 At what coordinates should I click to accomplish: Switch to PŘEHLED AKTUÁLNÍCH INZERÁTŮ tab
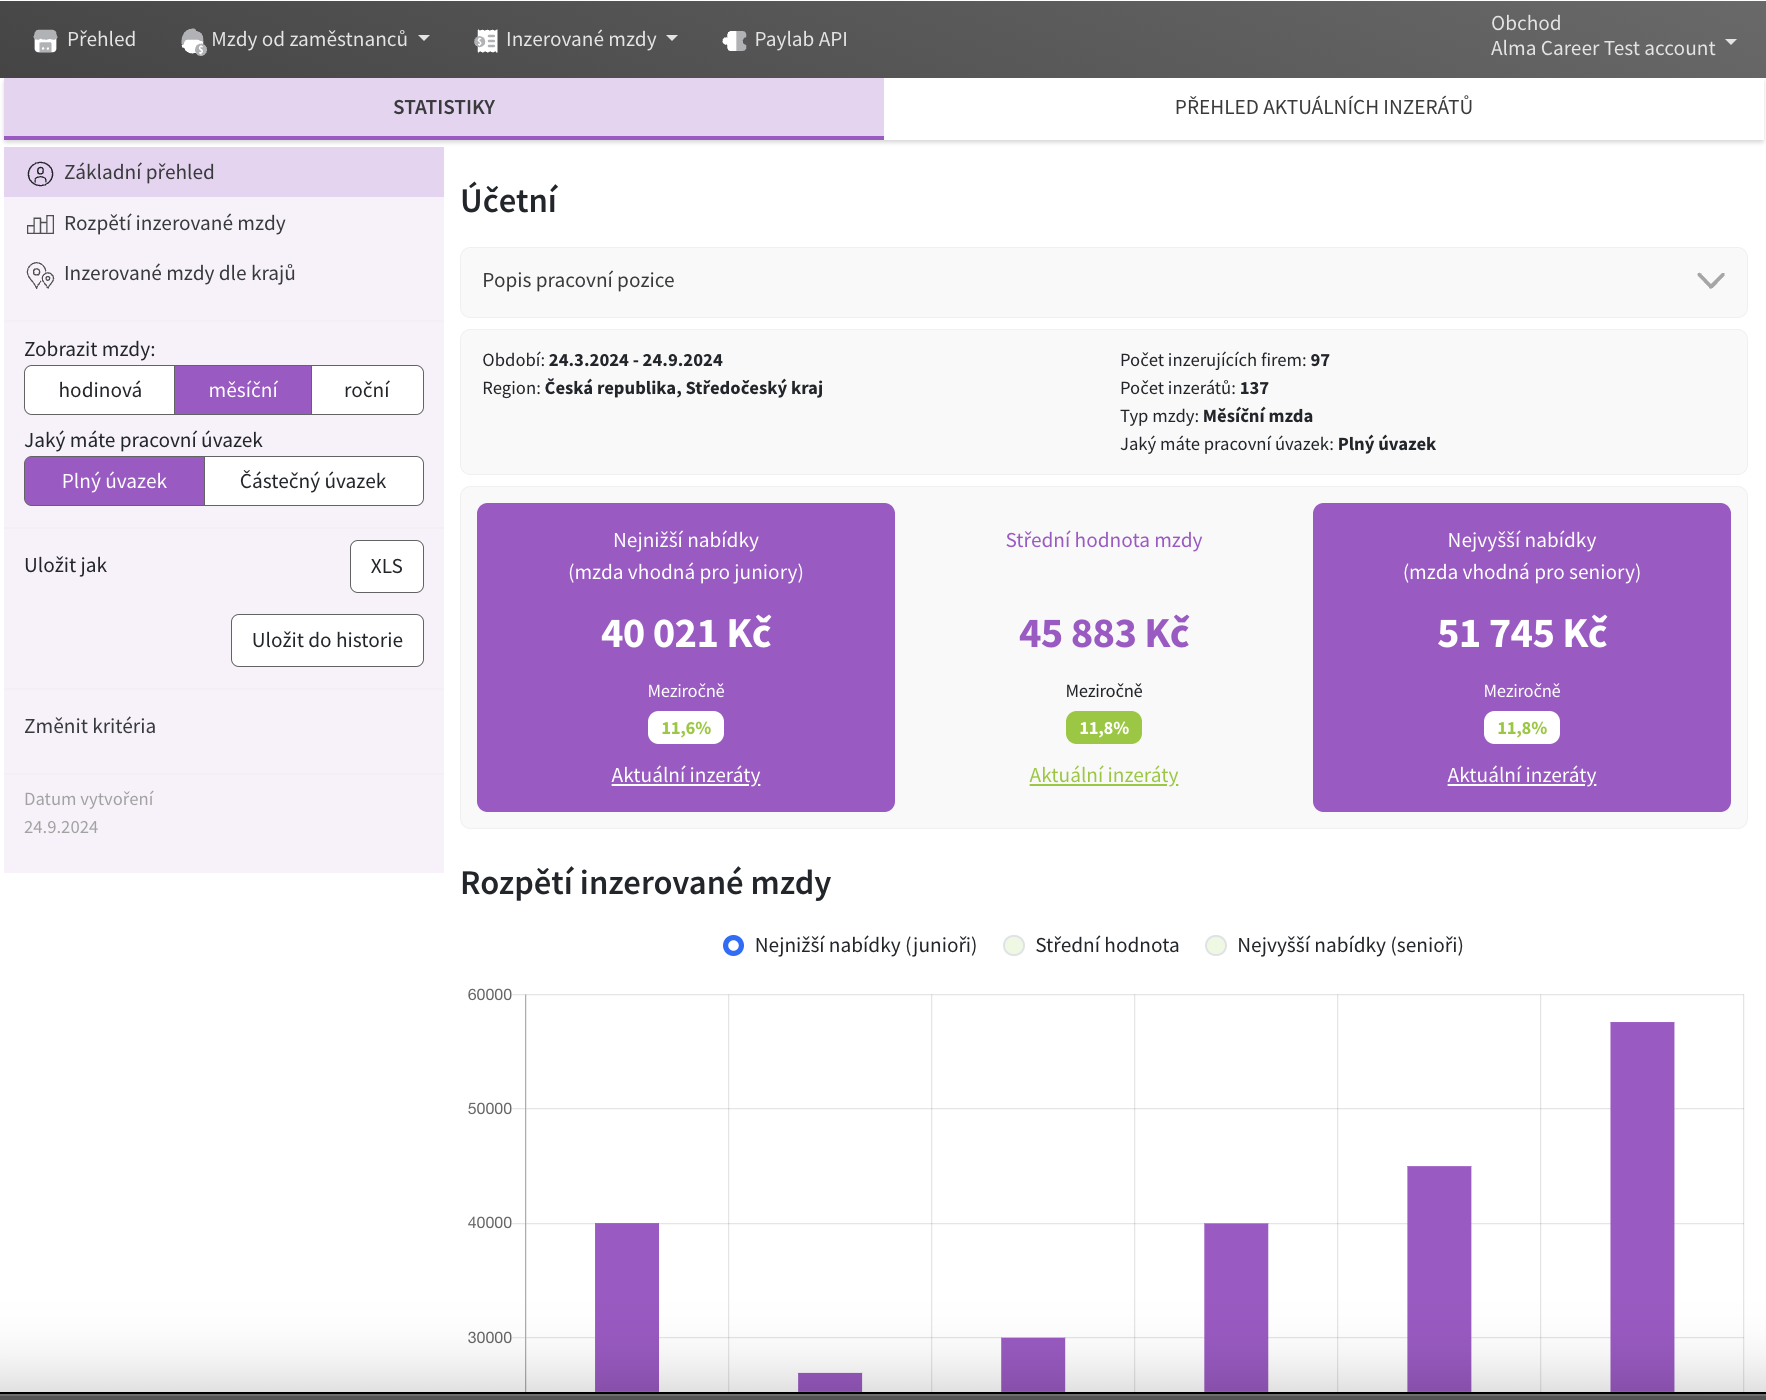[x=1324, y=107]
